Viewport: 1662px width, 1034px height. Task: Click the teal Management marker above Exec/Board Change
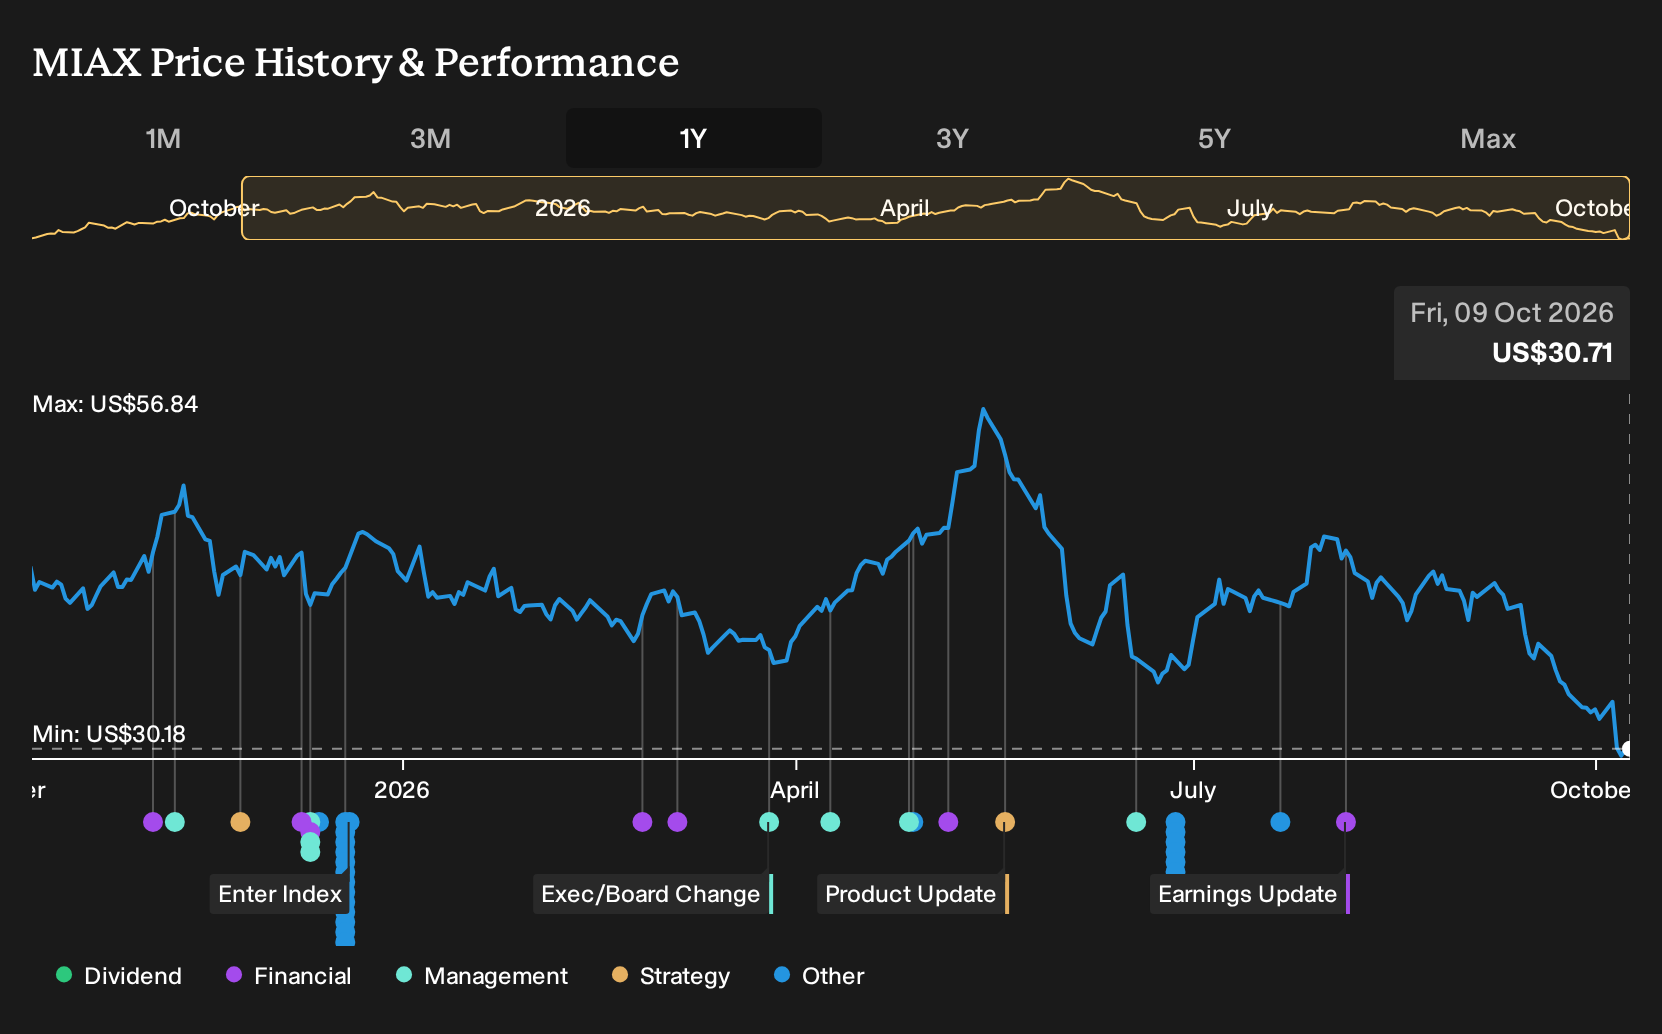(x=769, y=822)
